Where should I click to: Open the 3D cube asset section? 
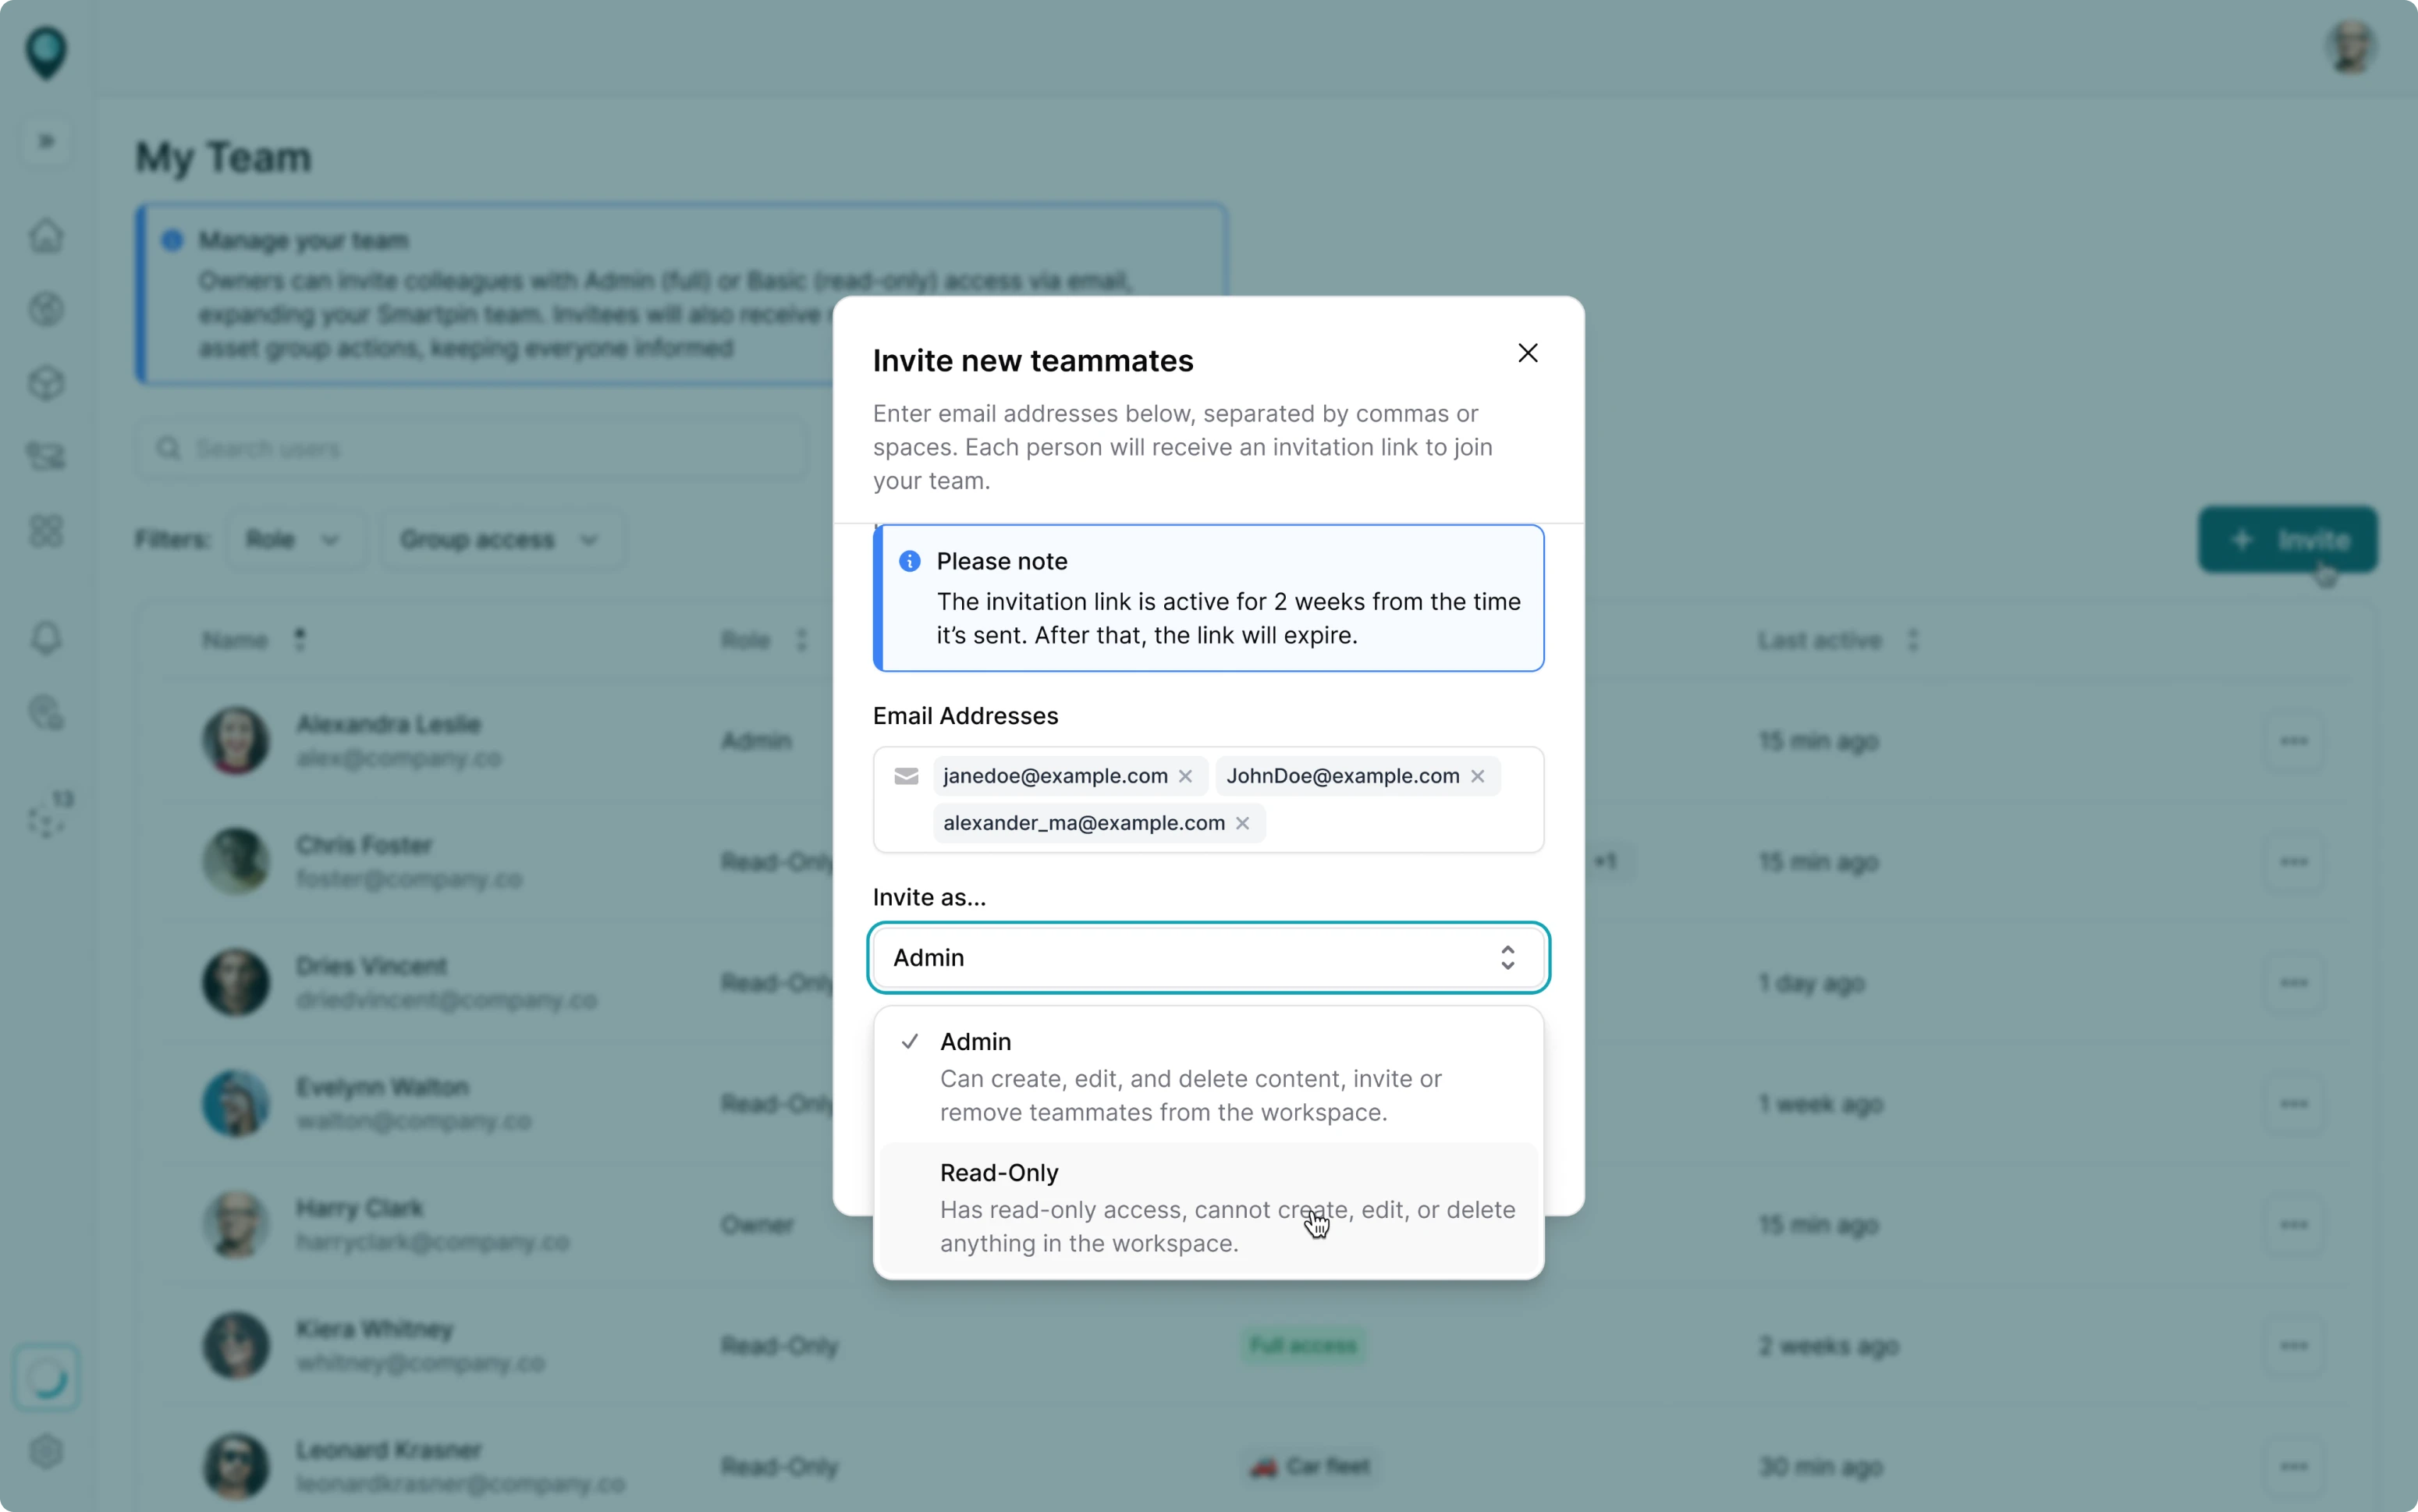point(45,383)
